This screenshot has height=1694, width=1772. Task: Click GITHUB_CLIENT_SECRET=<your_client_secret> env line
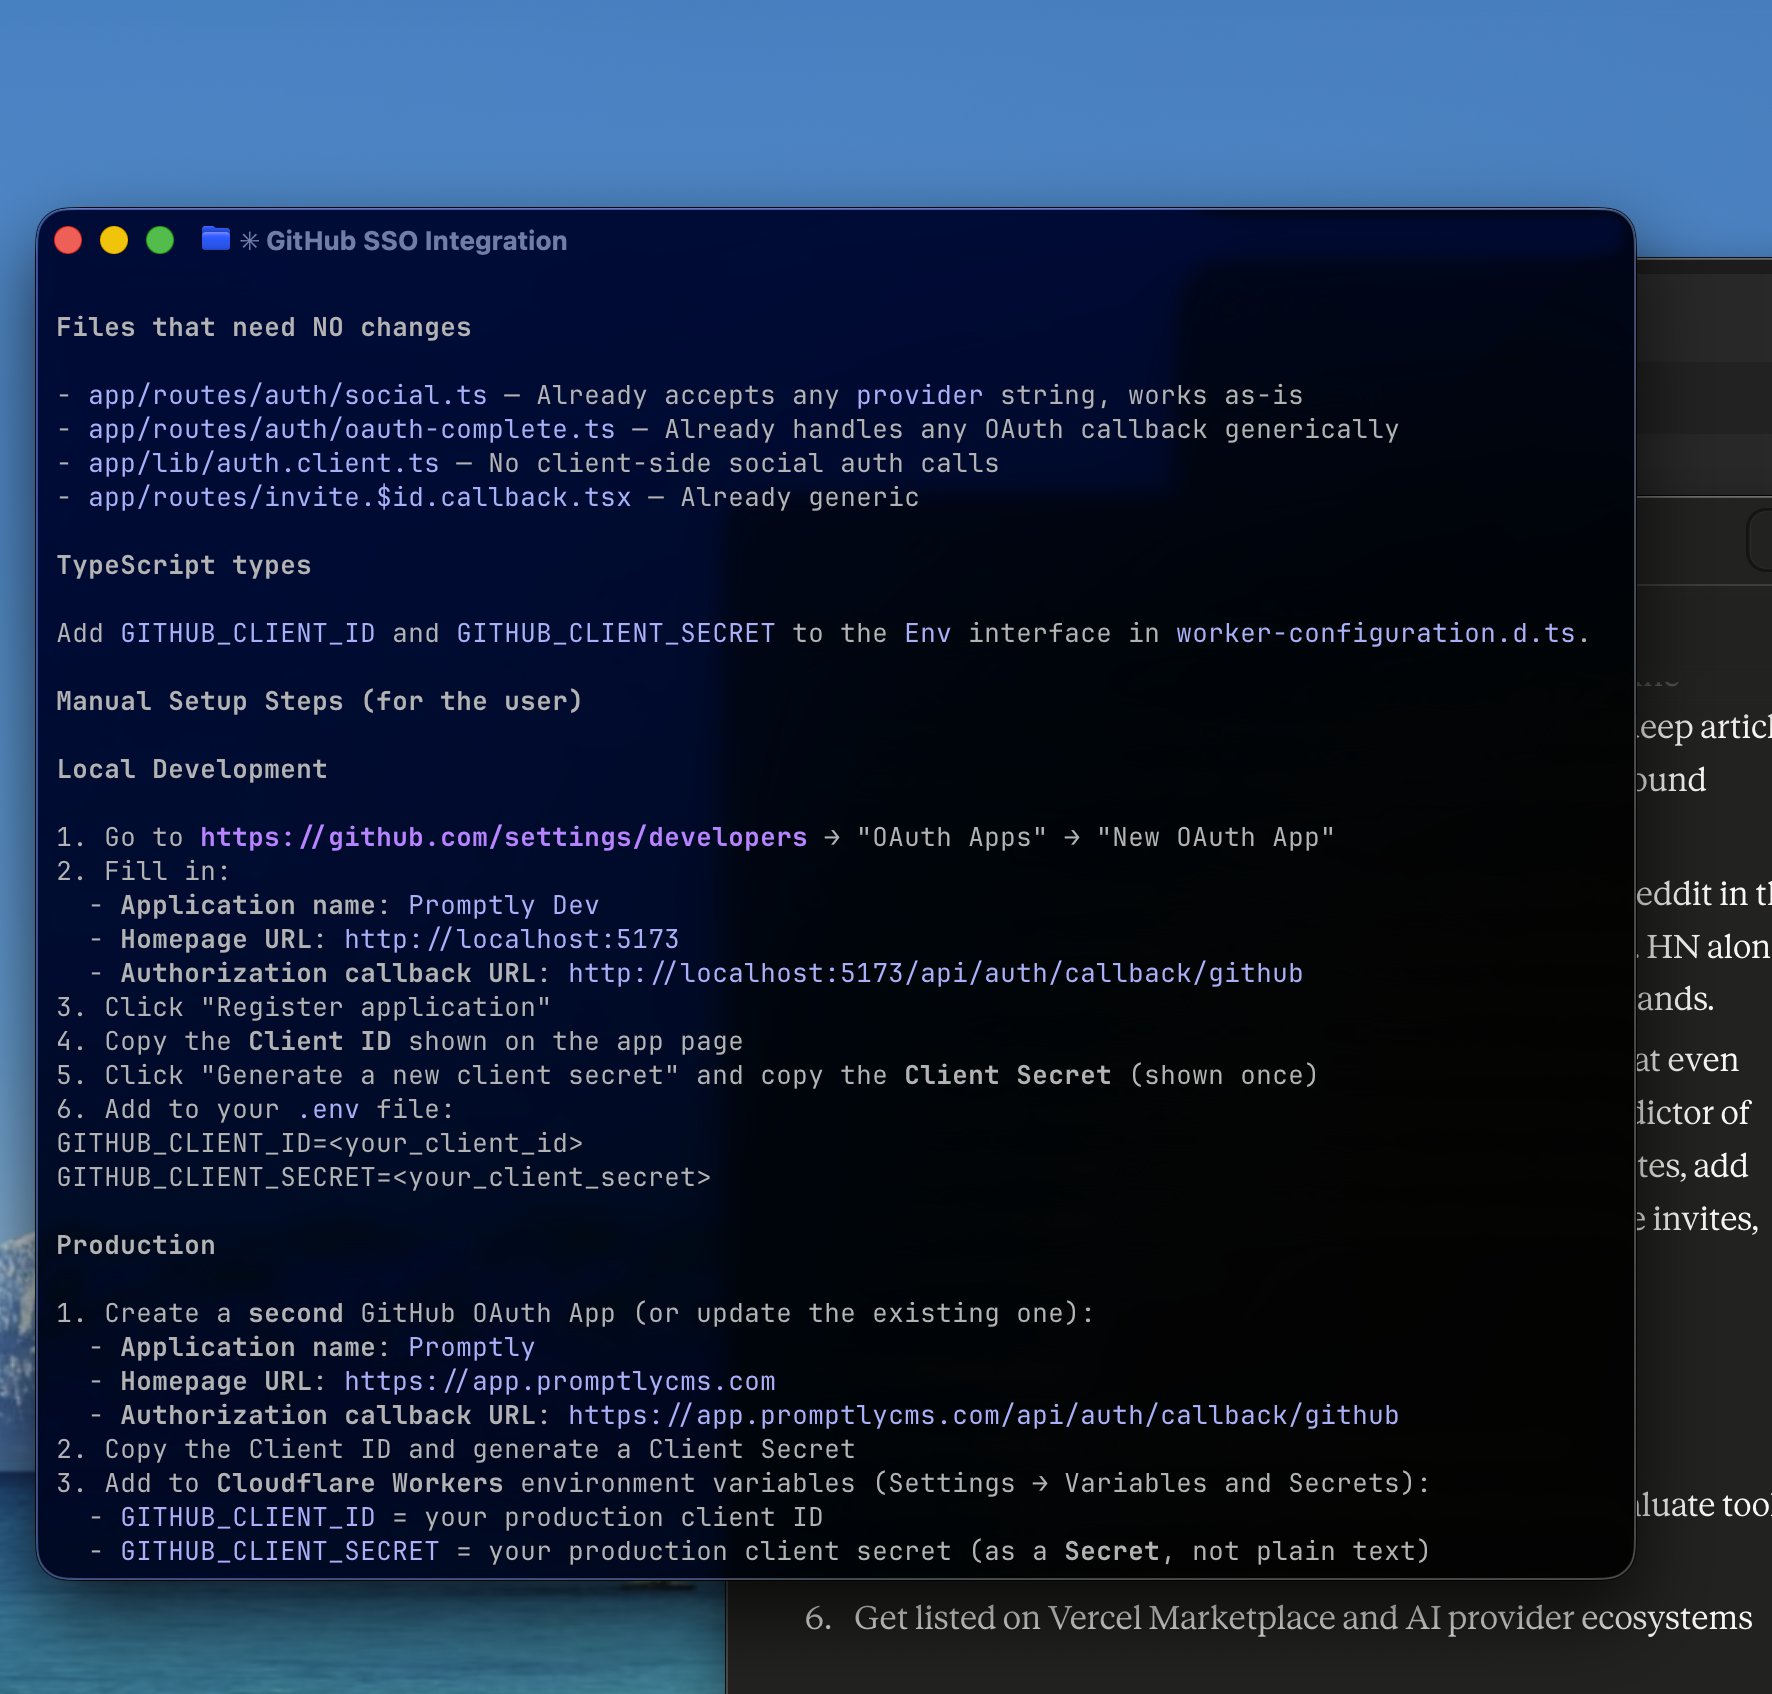tap(384, 1177)
